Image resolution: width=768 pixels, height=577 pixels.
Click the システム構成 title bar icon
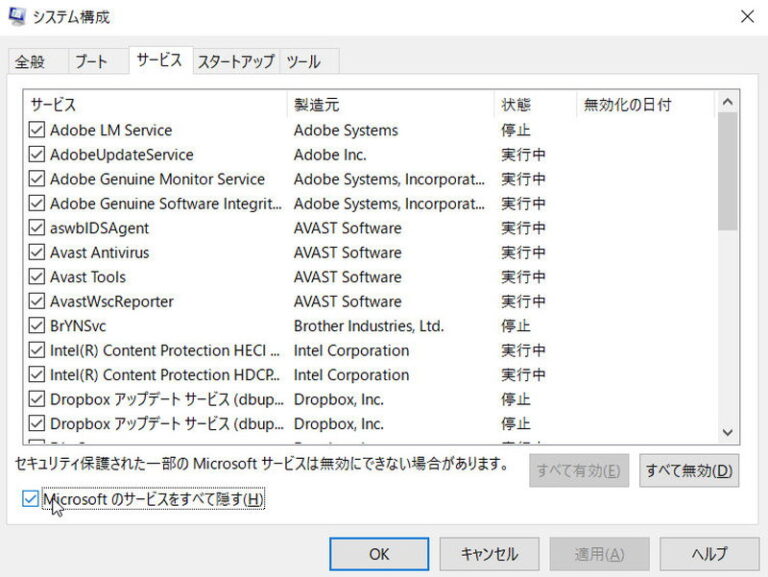(x=17, y=17)
